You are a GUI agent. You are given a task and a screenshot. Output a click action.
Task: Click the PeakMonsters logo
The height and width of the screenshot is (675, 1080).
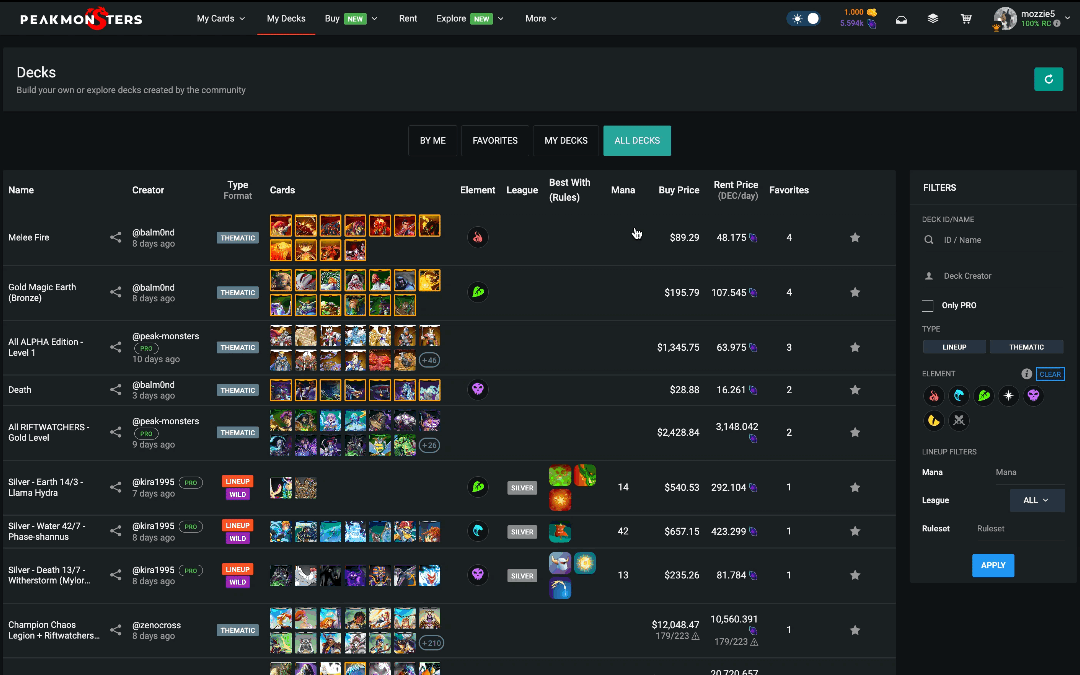click(81, 19)
